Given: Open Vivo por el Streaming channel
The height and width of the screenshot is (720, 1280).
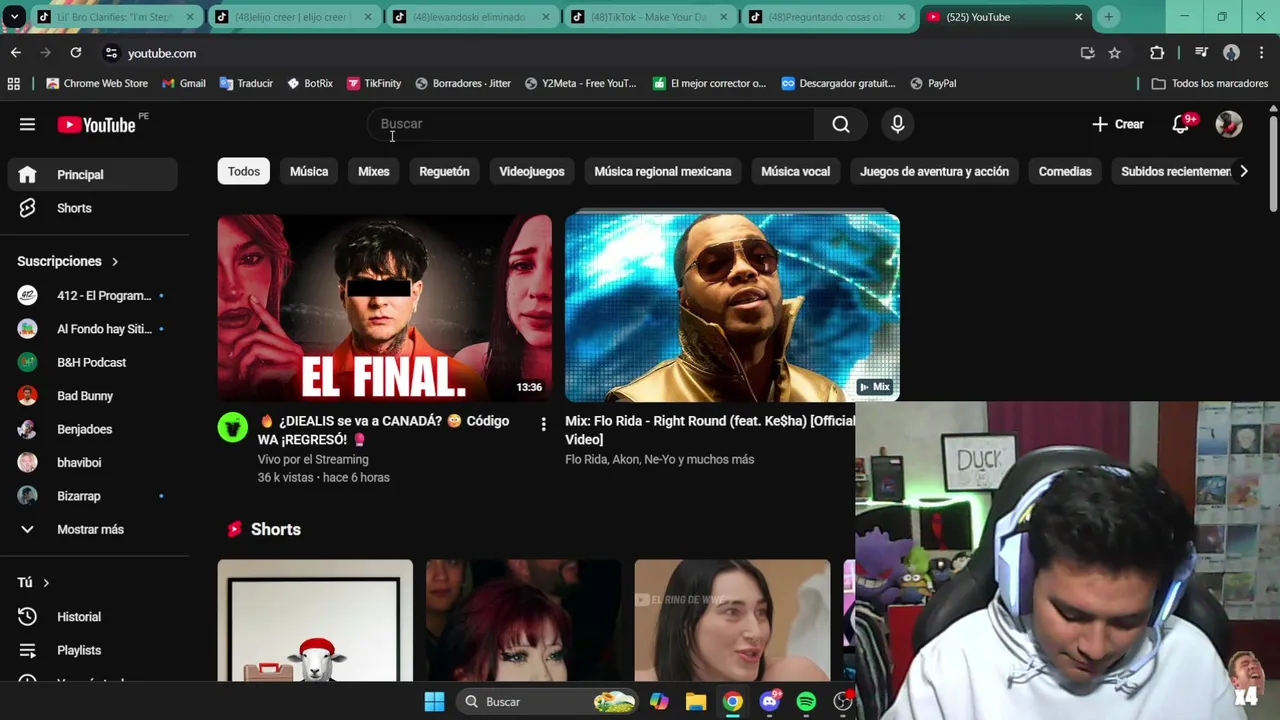Looking at the screenshot, I should (313, 460).
